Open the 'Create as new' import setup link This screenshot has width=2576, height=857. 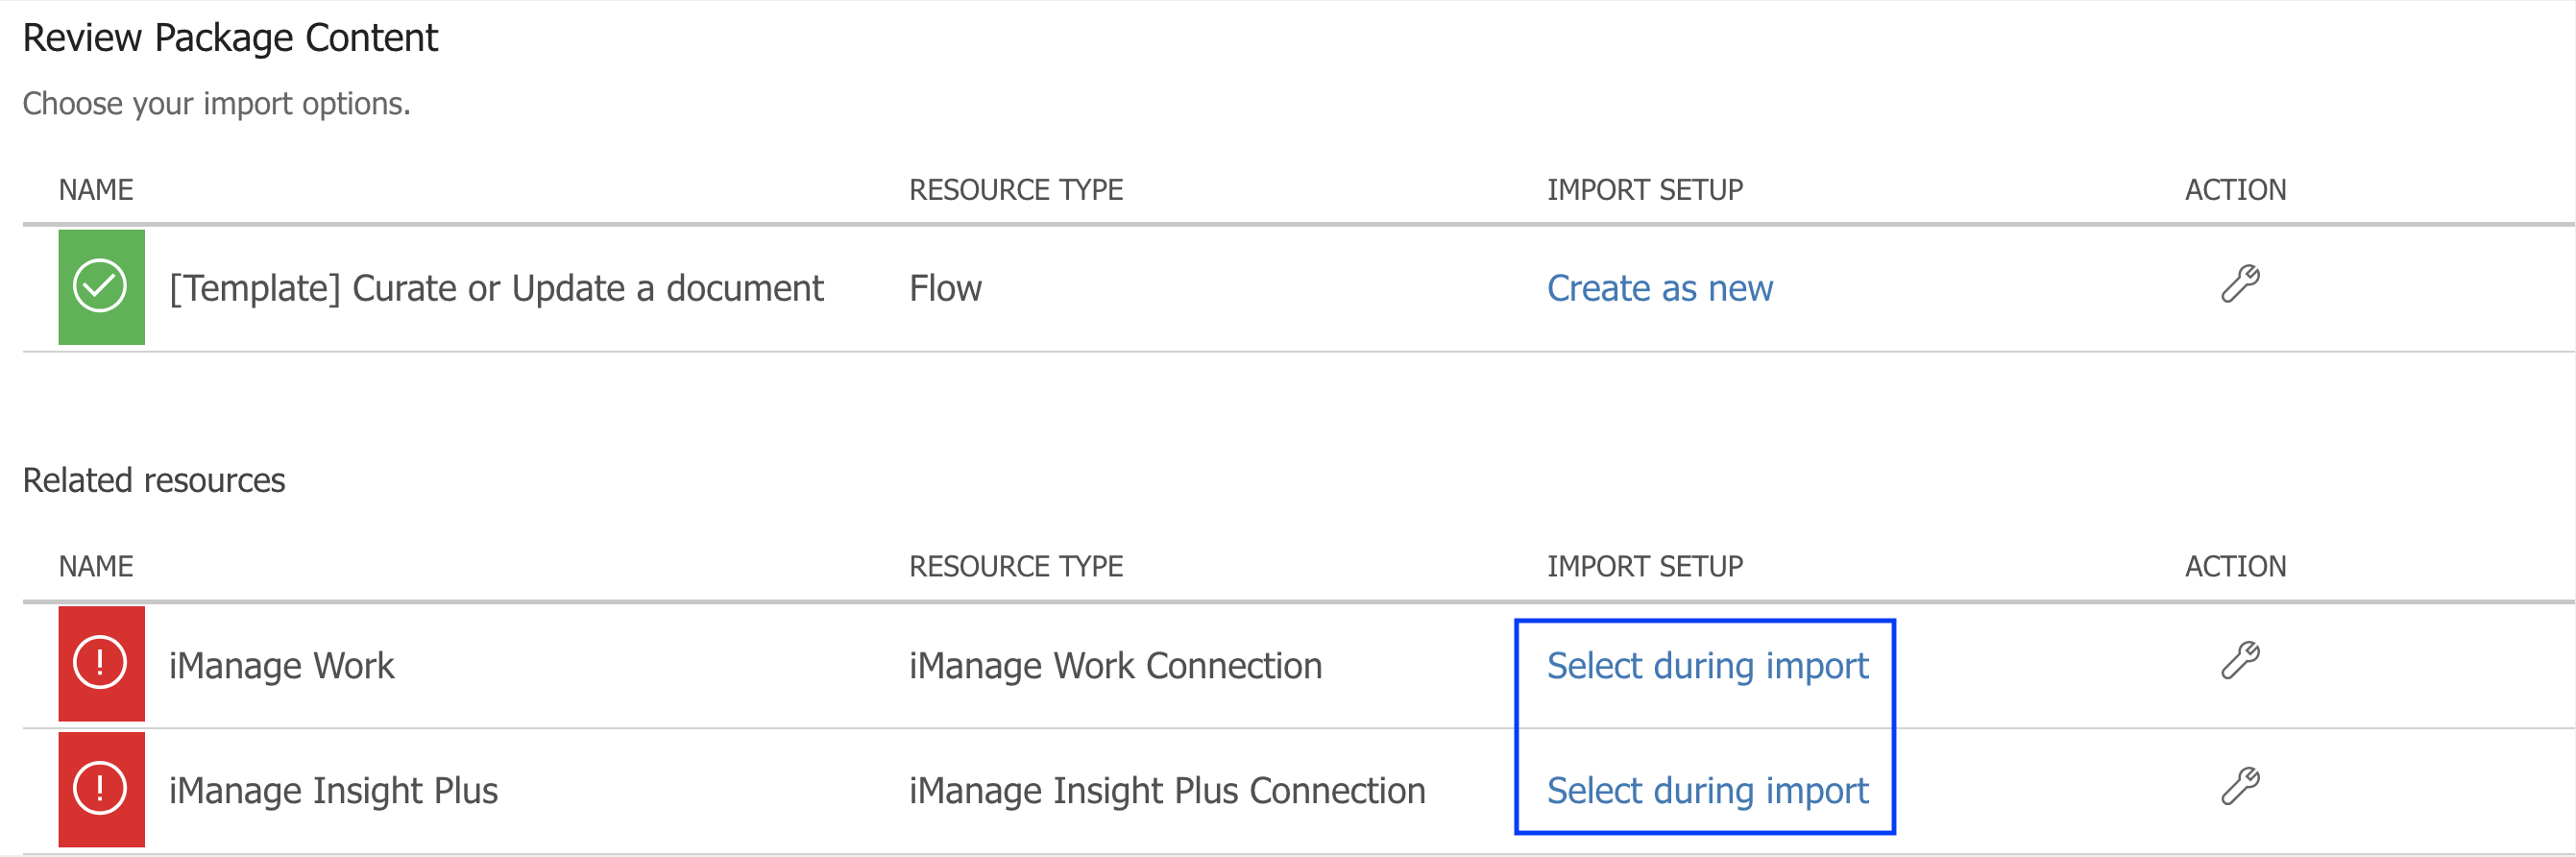(1659, 289)
